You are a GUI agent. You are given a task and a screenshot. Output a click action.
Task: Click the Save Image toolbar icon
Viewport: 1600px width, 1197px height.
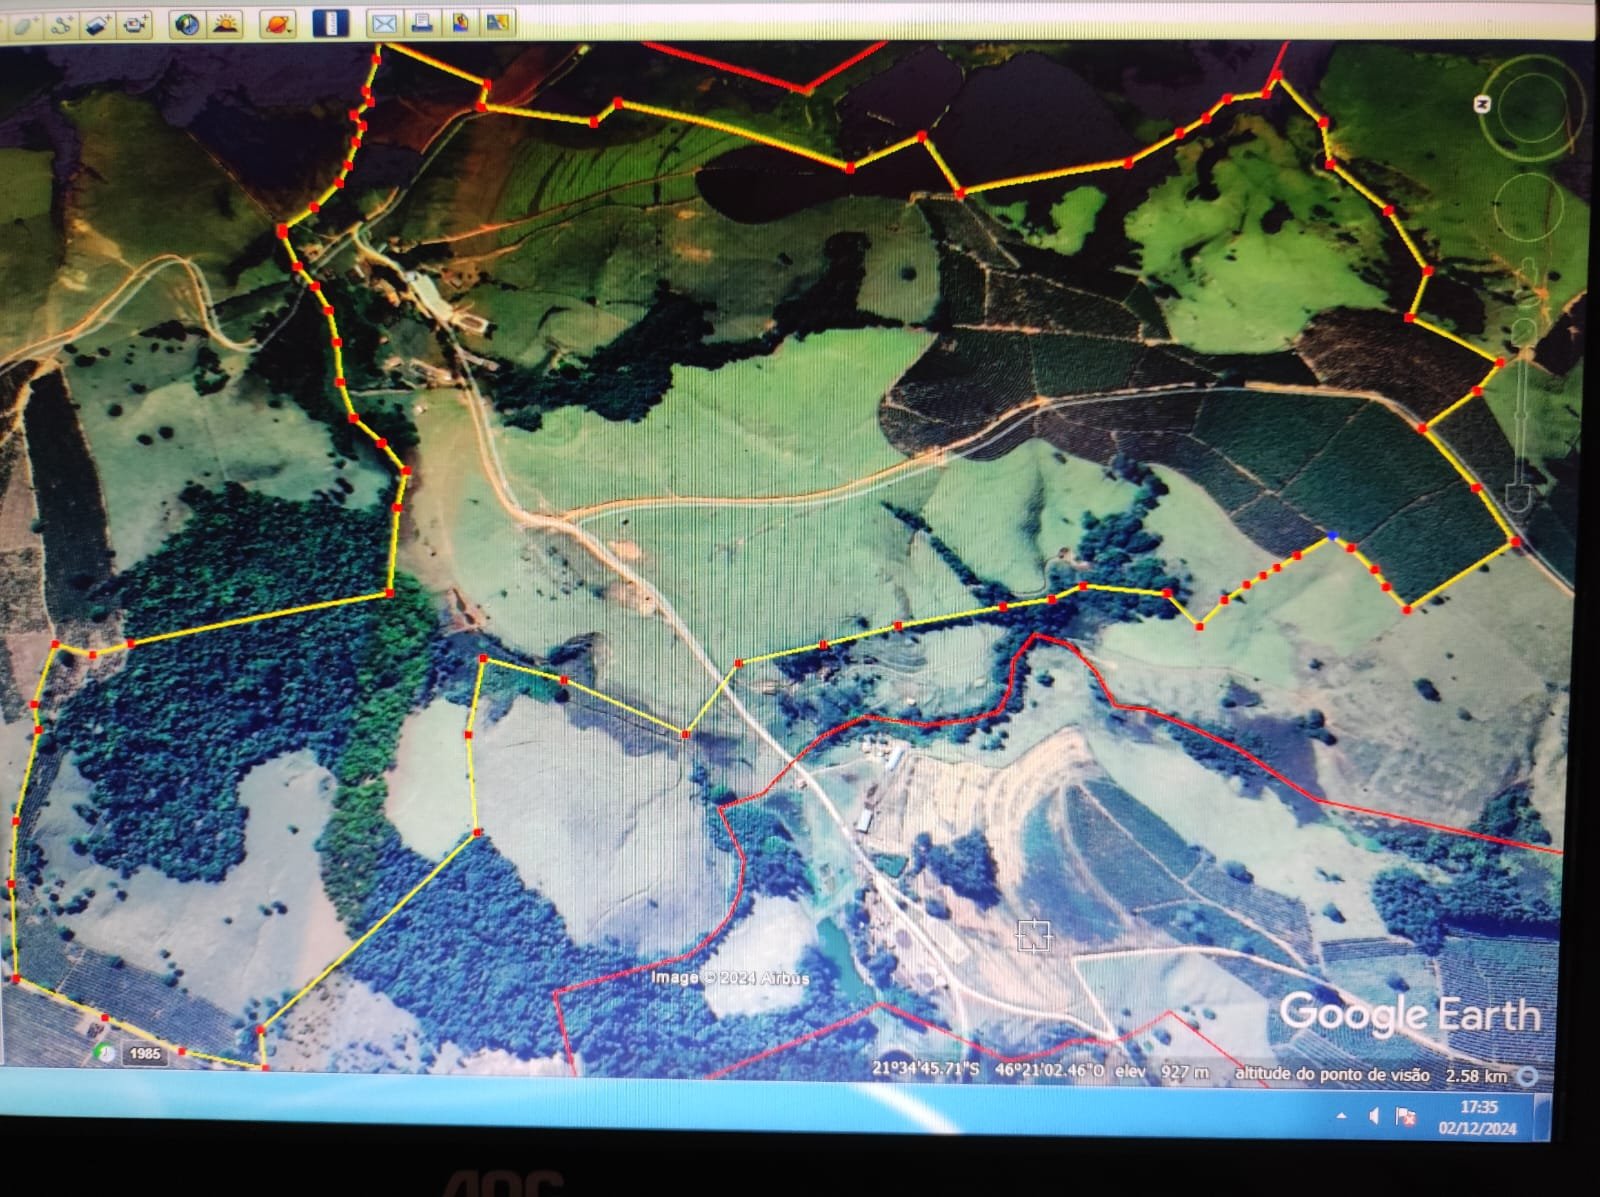pyautogui.click(x=460, y=22)
